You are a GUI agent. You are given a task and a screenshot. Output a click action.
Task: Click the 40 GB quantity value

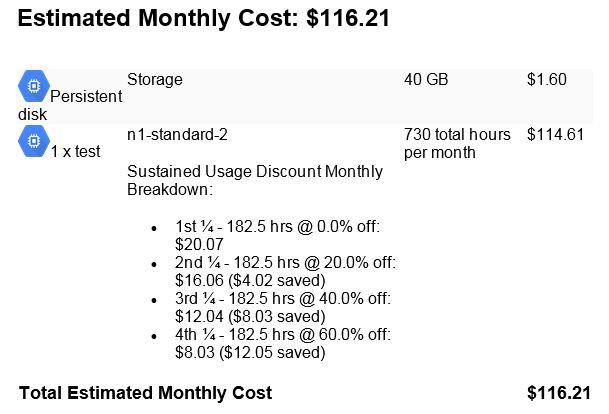pos(426,79)
